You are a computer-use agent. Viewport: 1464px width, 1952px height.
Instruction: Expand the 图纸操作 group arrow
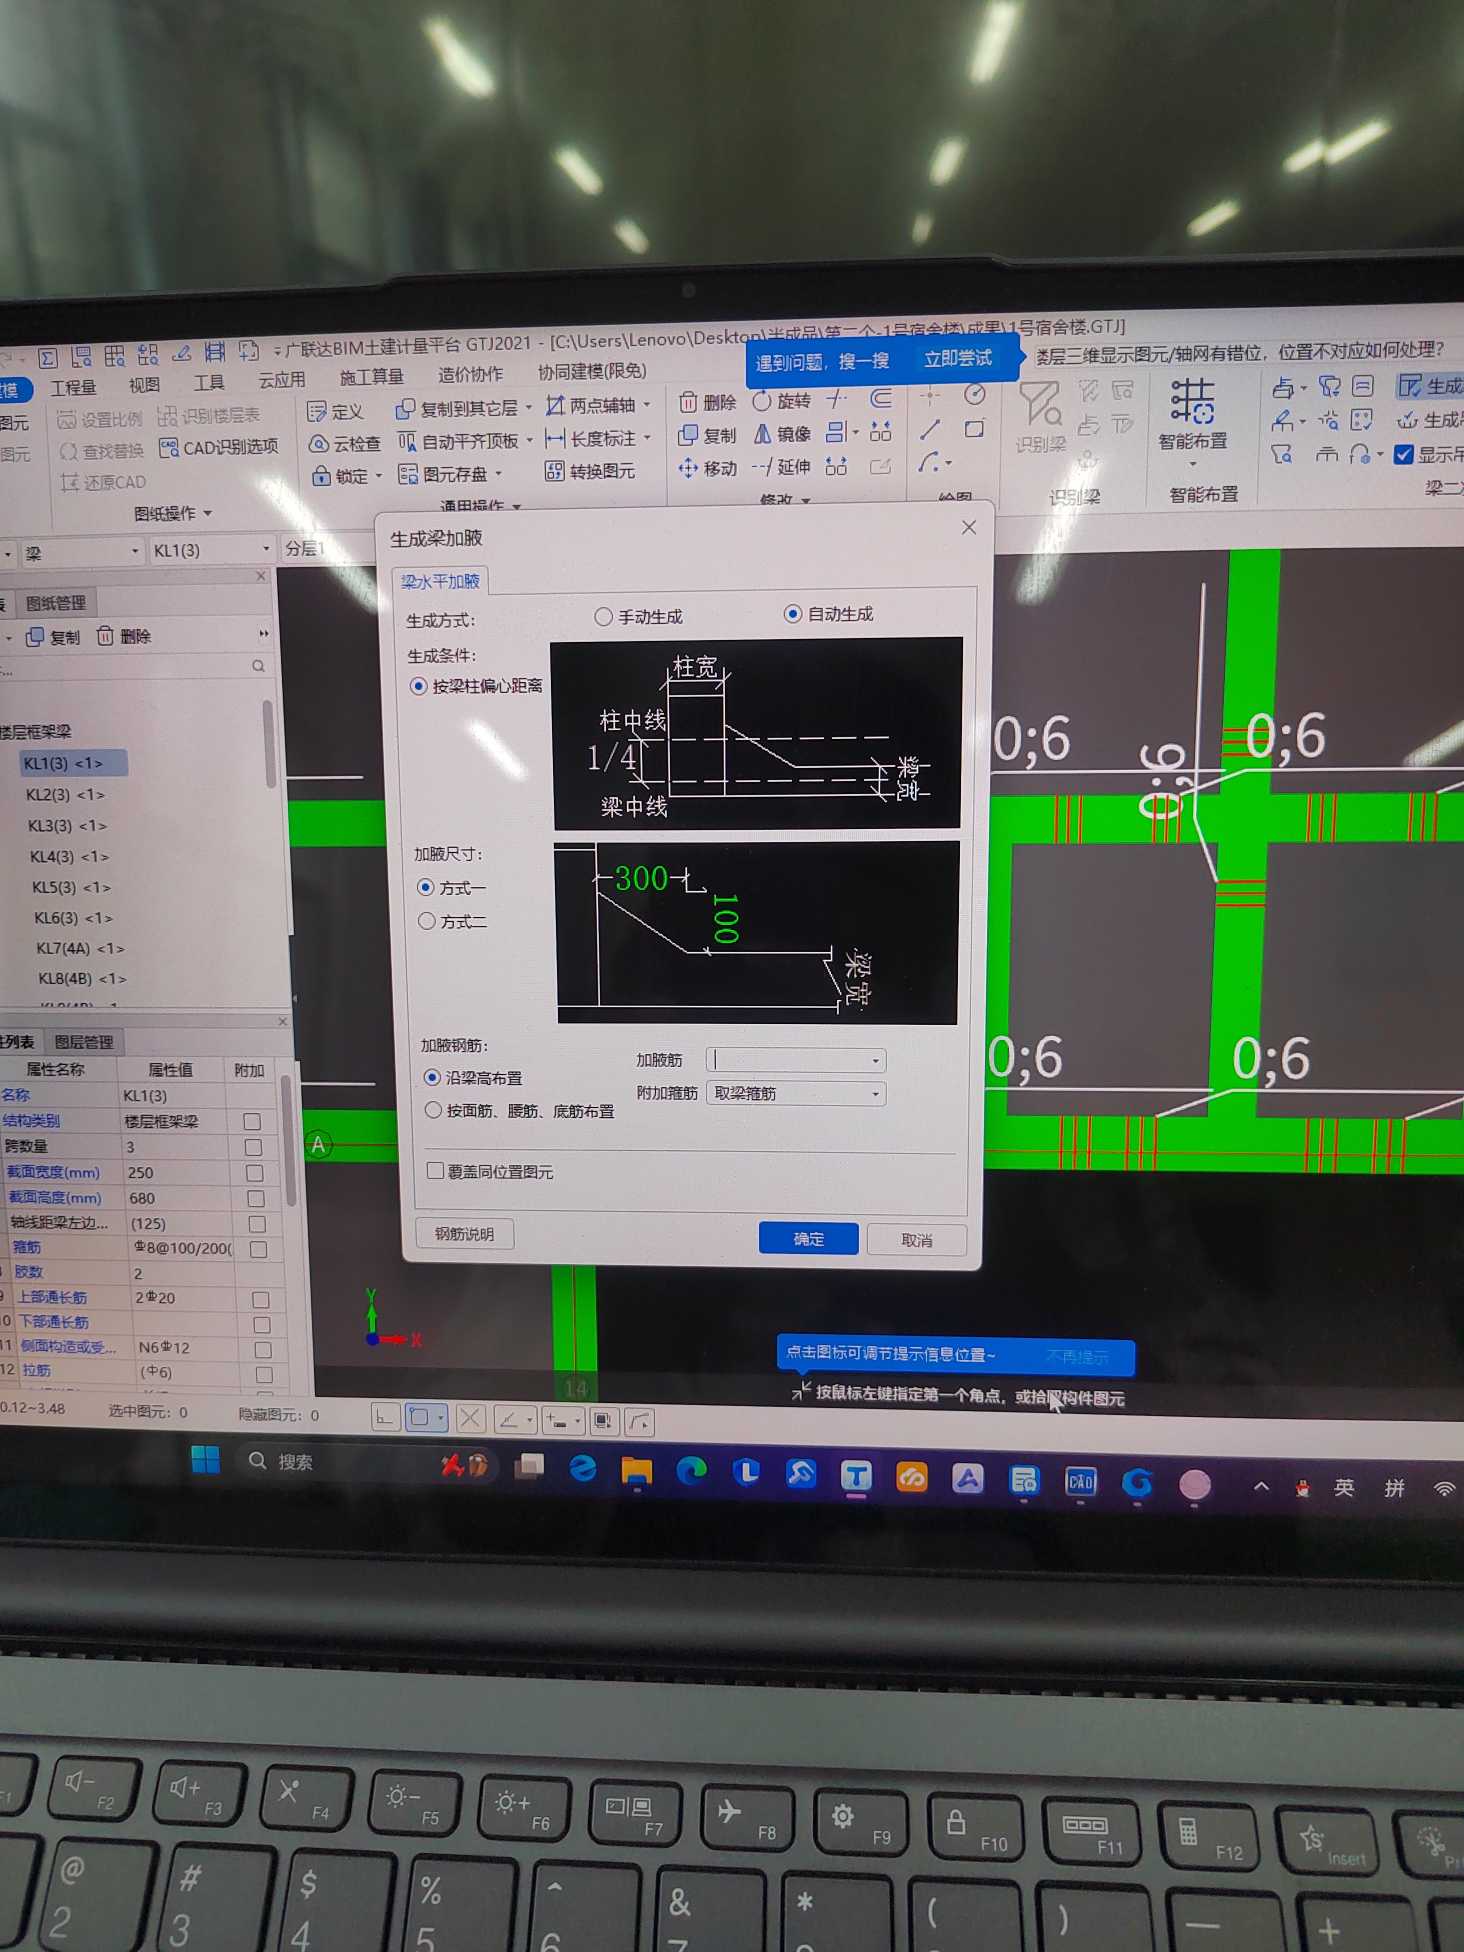point(208,513)
